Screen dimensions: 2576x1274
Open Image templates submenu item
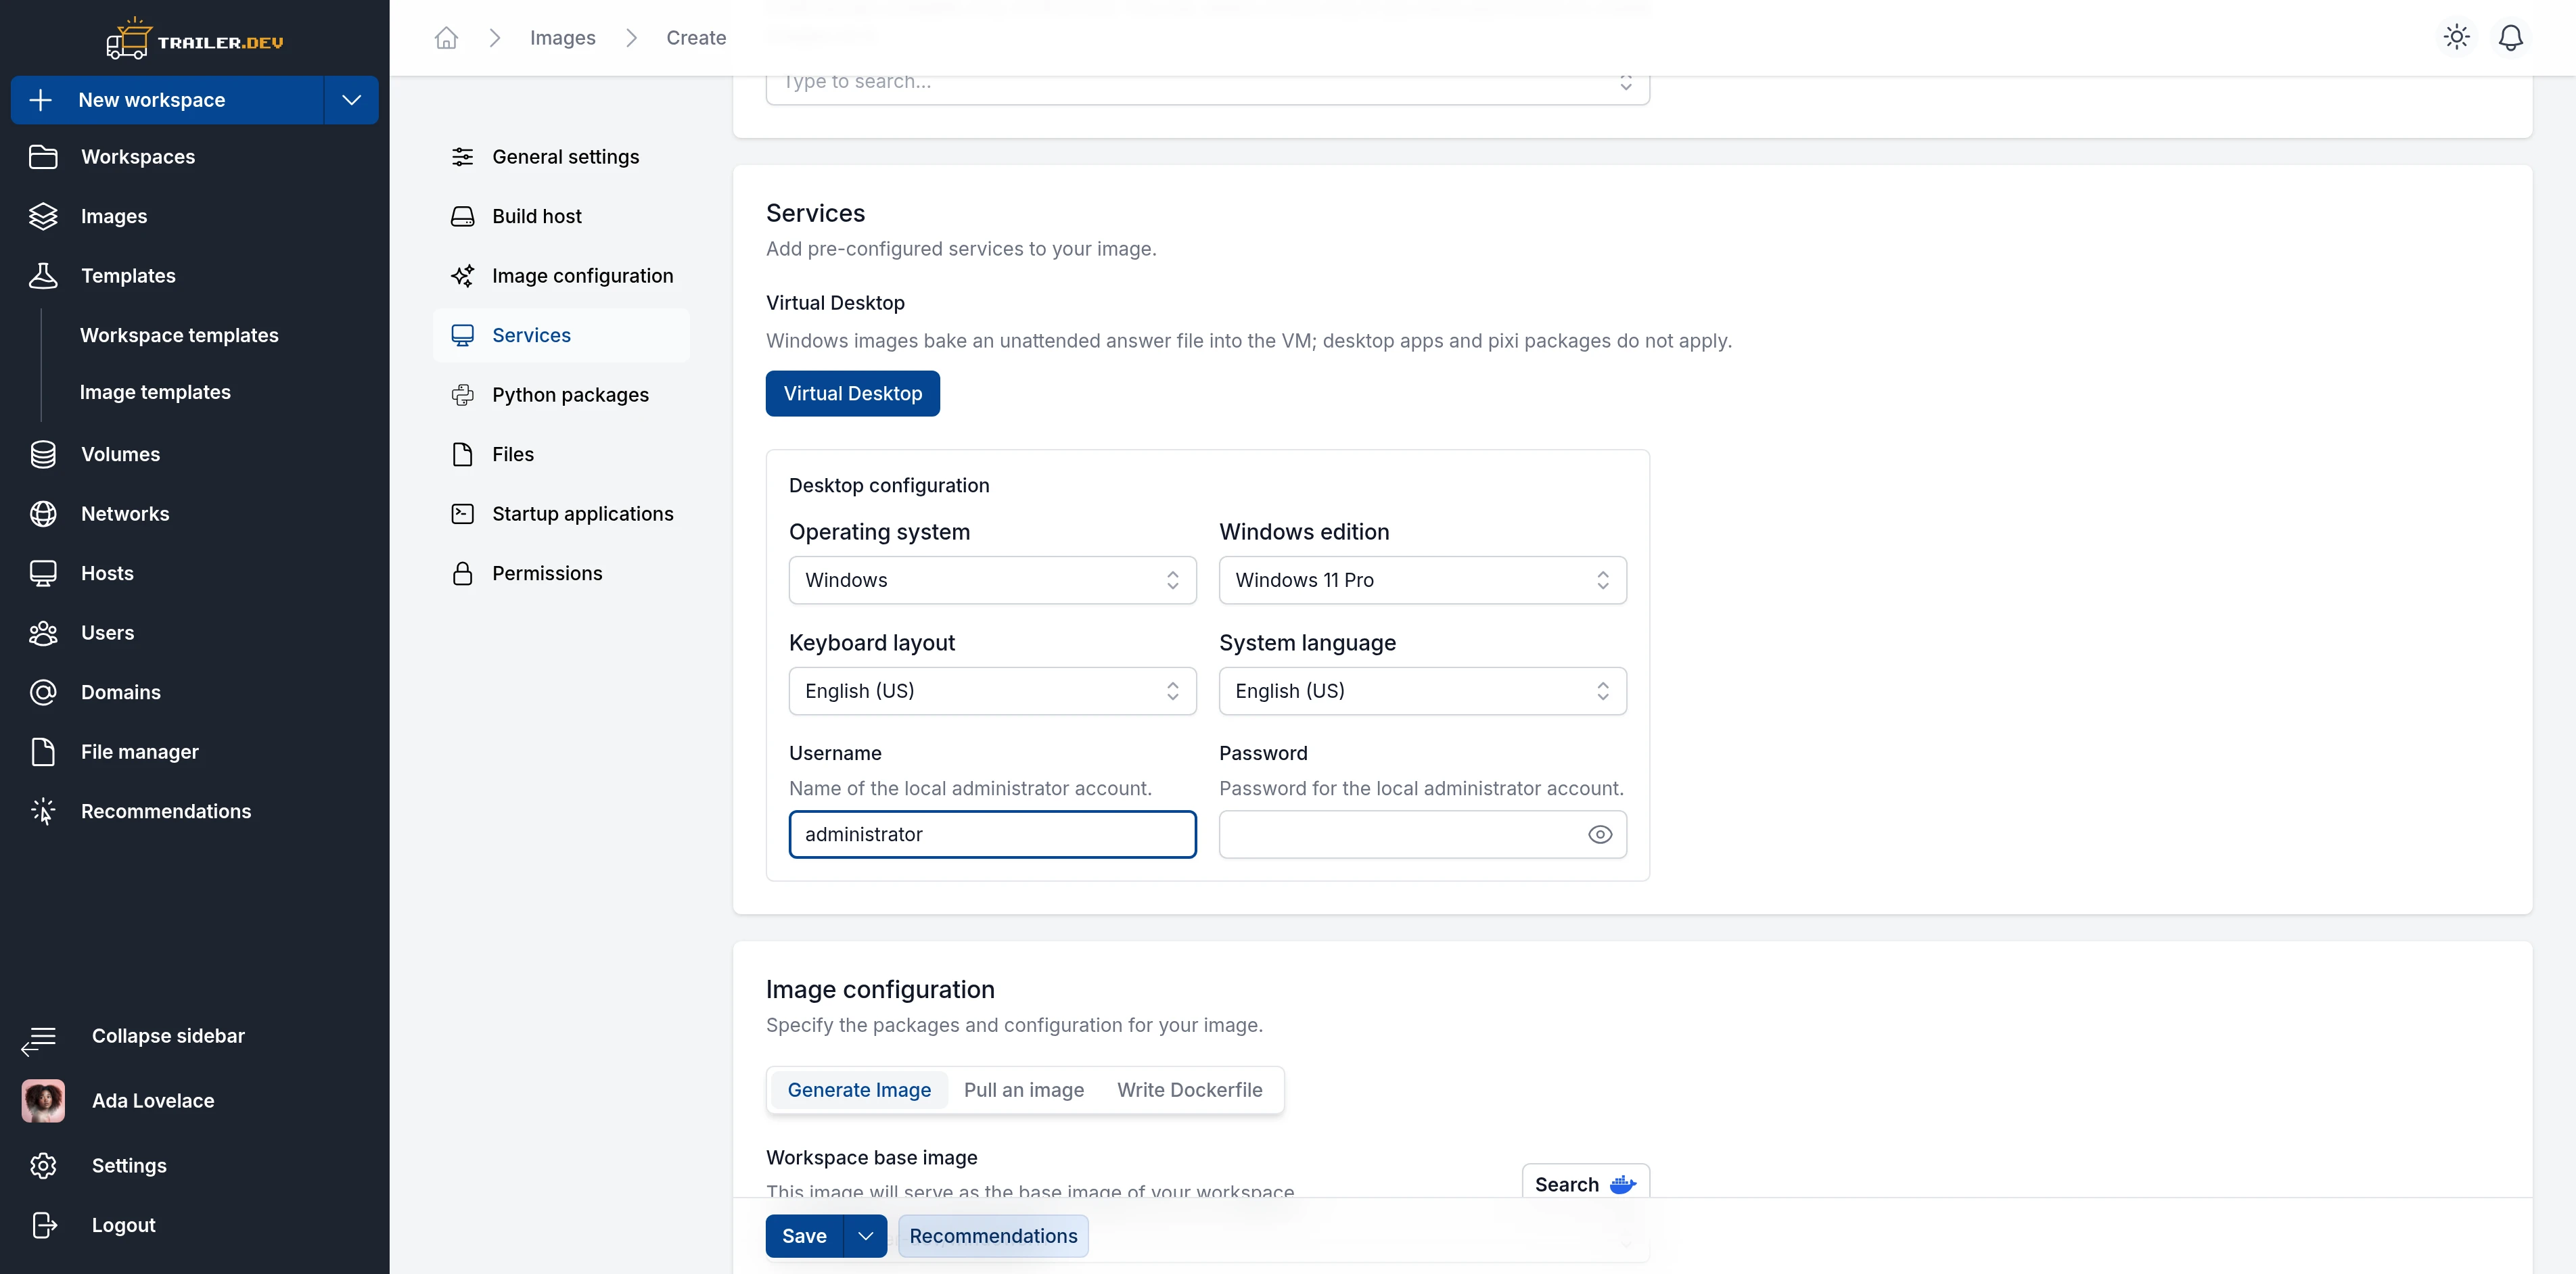155,393
